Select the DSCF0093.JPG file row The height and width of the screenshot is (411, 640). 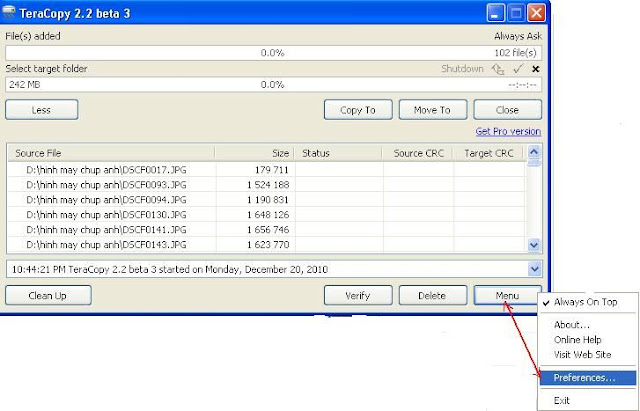coord(267,184)
